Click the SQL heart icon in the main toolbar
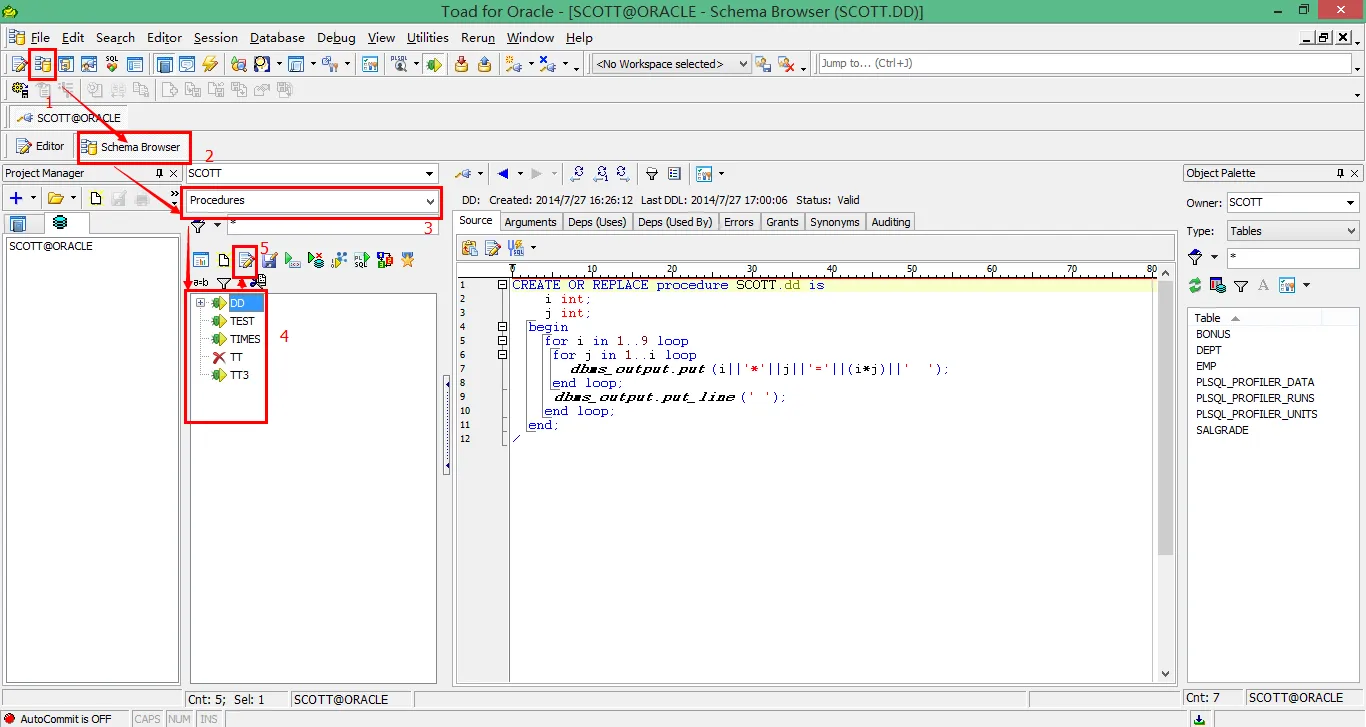This screenshot has width=1366, height=727. pos(112,64)
